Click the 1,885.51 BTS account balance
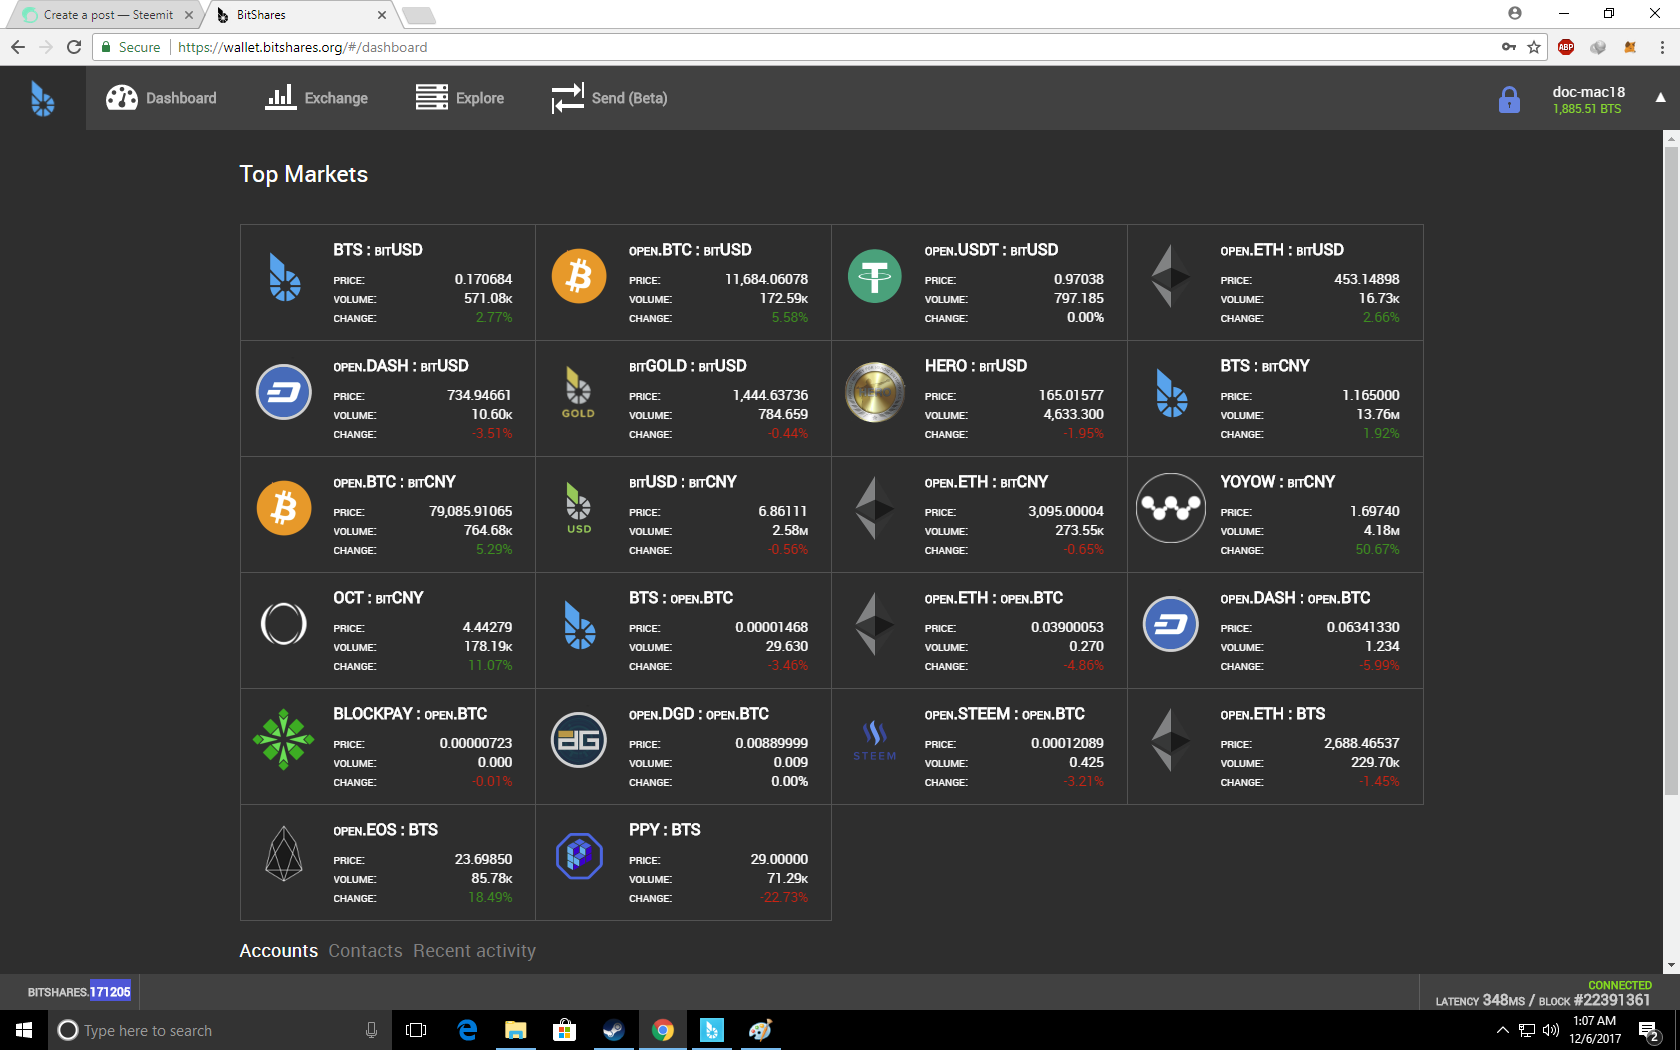1680x1050 pixels. click(1587, 109)
